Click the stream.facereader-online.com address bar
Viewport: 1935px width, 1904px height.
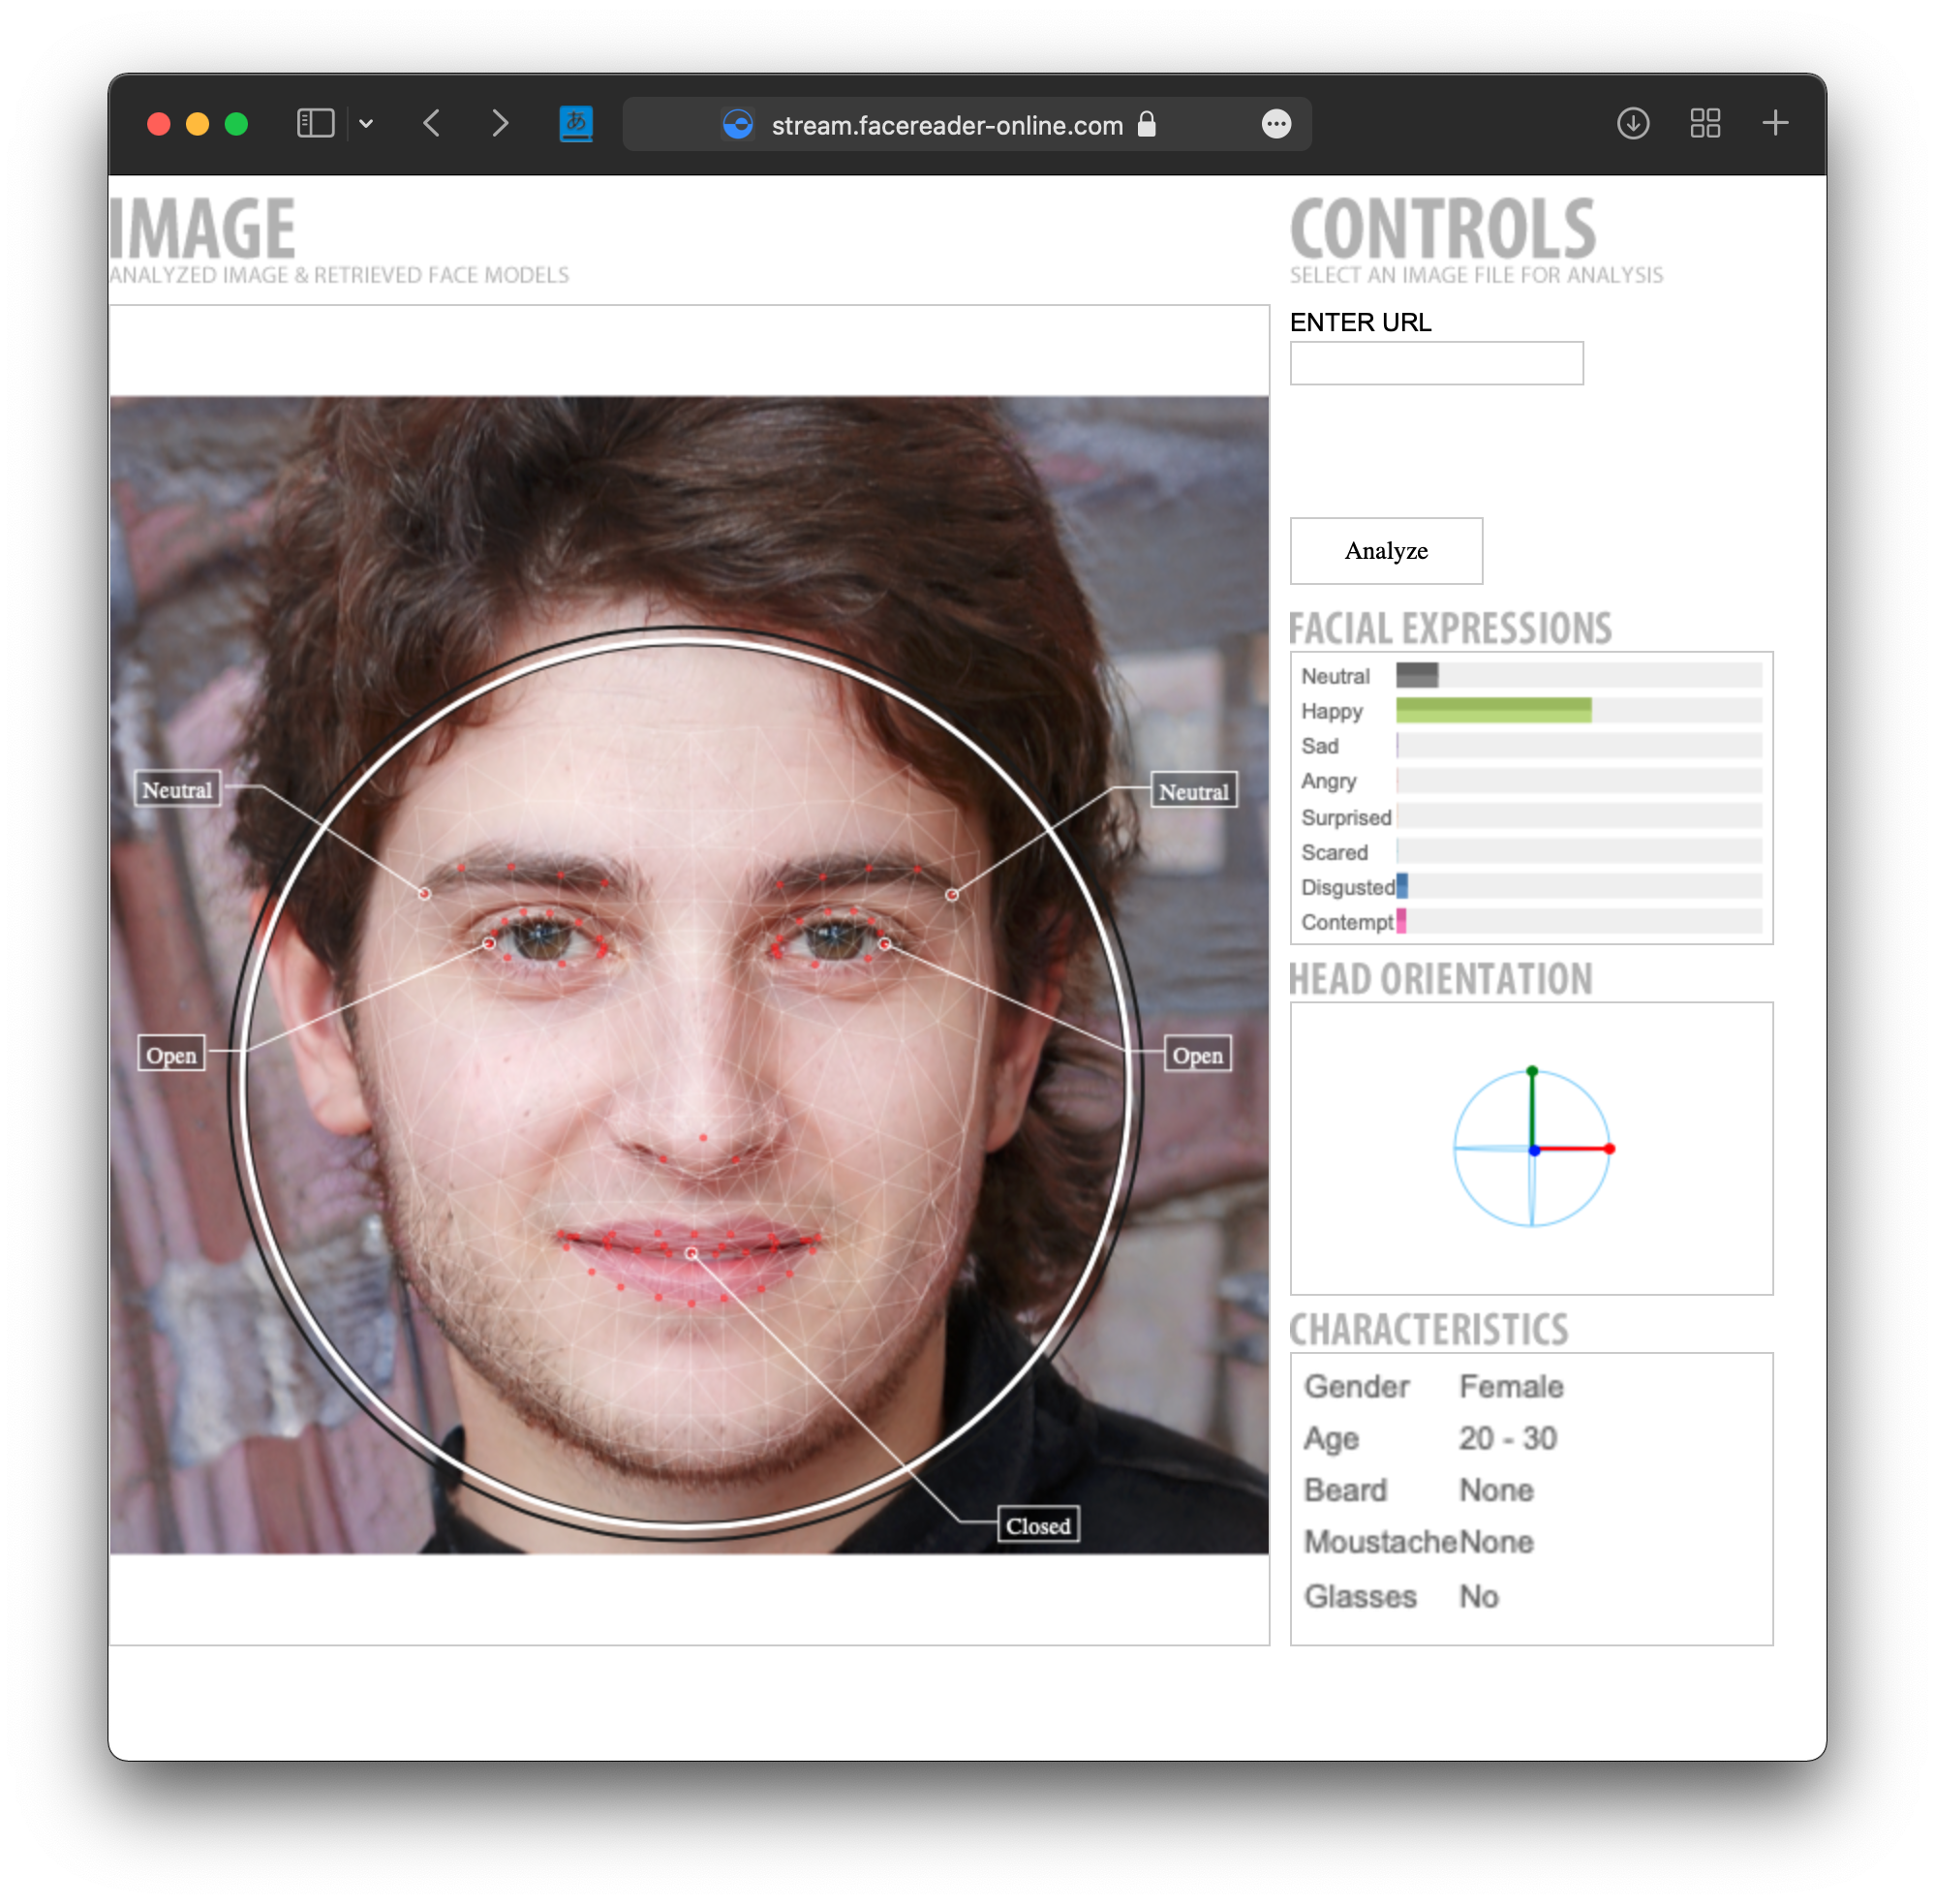(946, 125)
